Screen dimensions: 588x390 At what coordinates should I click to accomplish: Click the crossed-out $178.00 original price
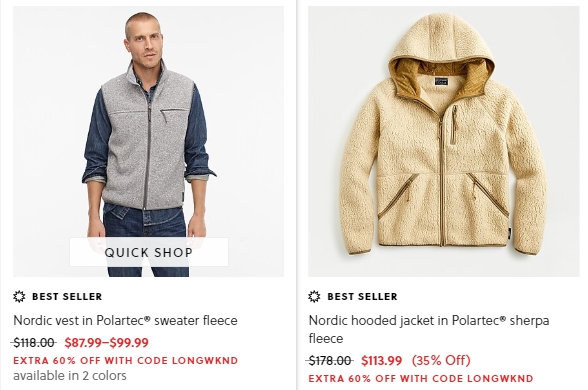(330, 360)
